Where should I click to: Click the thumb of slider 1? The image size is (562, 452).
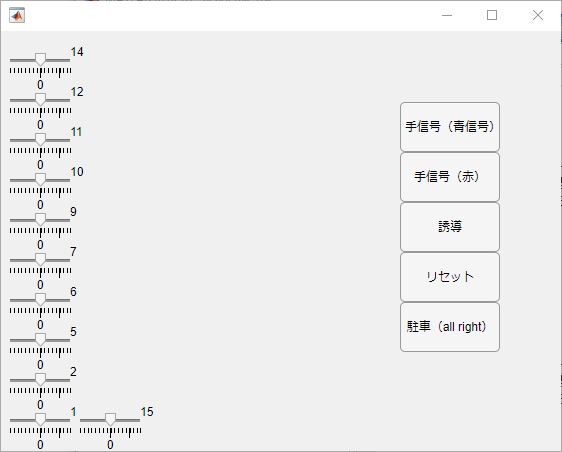[41, 420]
